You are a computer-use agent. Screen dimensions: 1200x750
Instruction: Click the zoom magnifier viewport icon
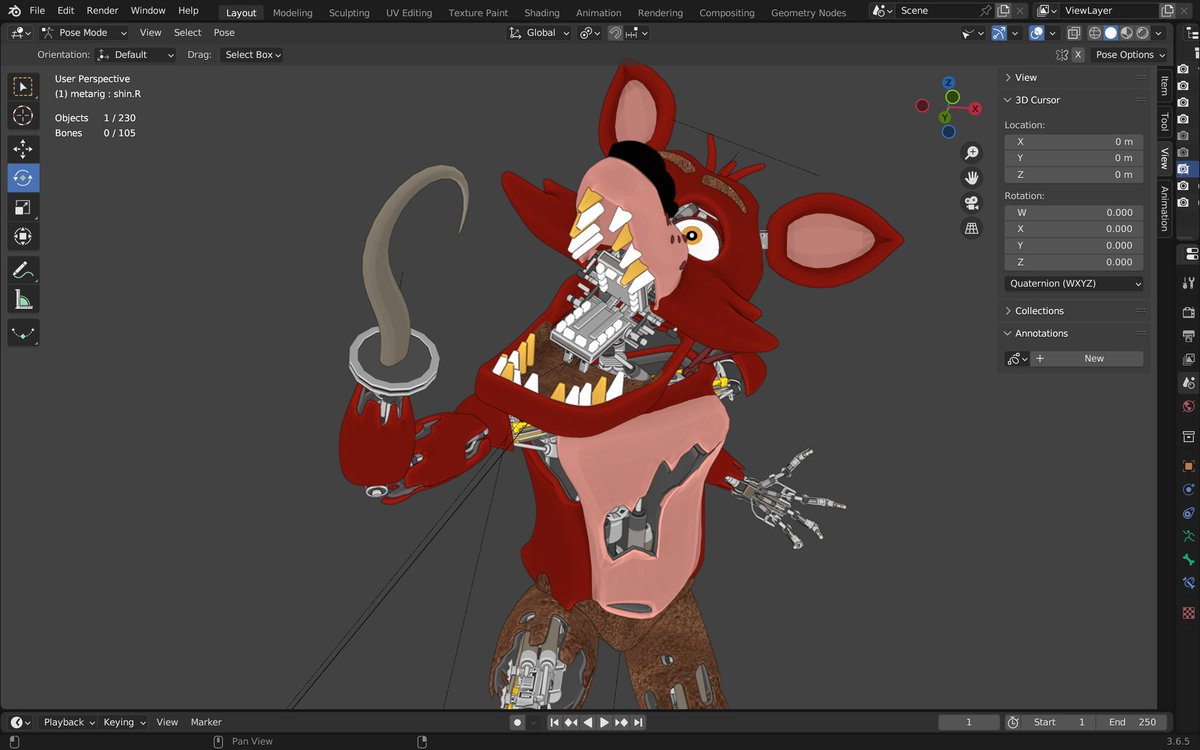click(972, 152)
